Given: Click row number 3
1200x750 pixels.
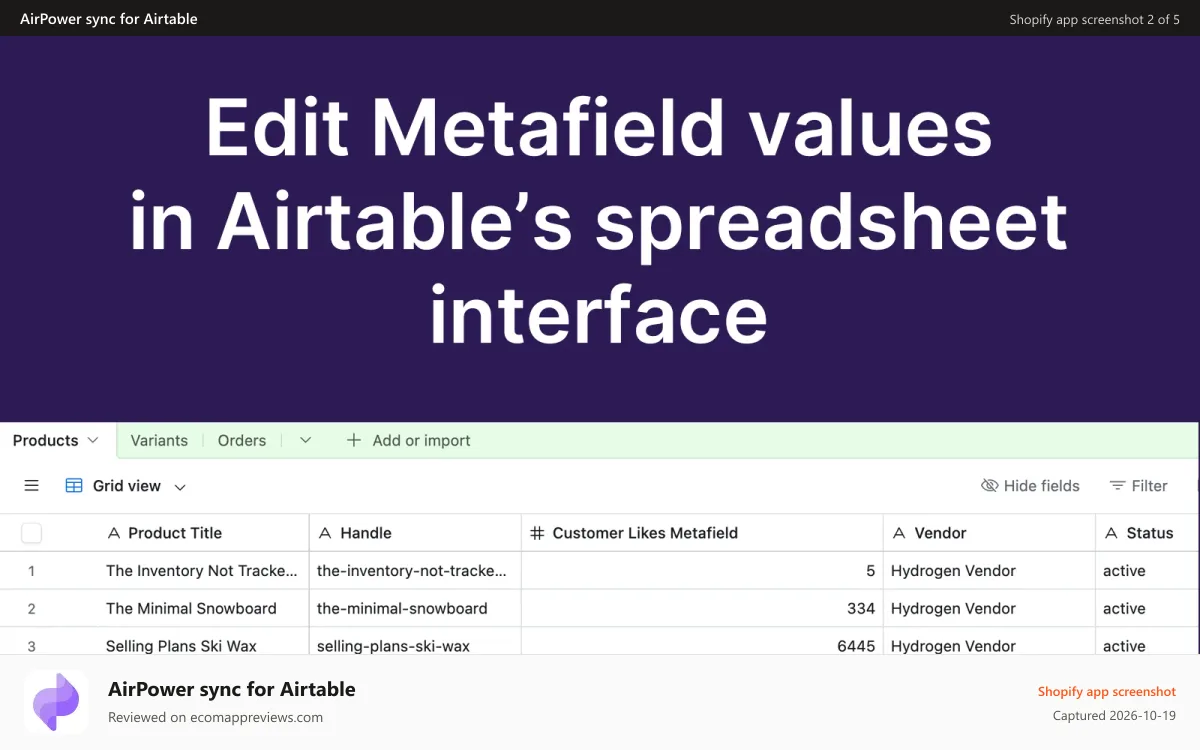Looking at the screenshot, I should pos(32,646).
